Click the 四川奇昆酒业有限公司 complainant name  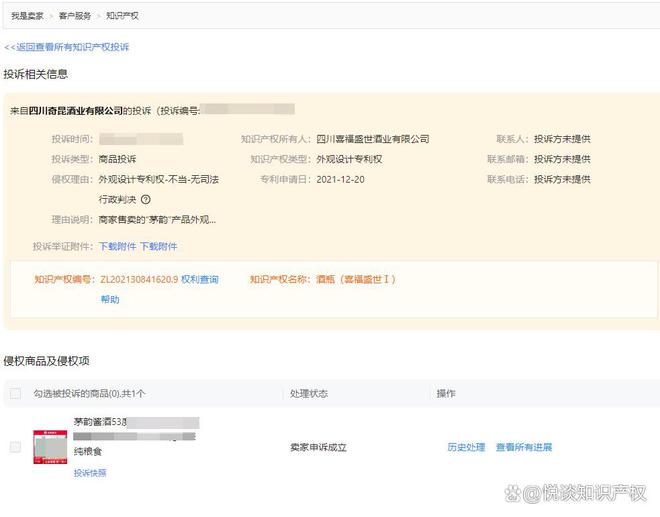(76, 111)
